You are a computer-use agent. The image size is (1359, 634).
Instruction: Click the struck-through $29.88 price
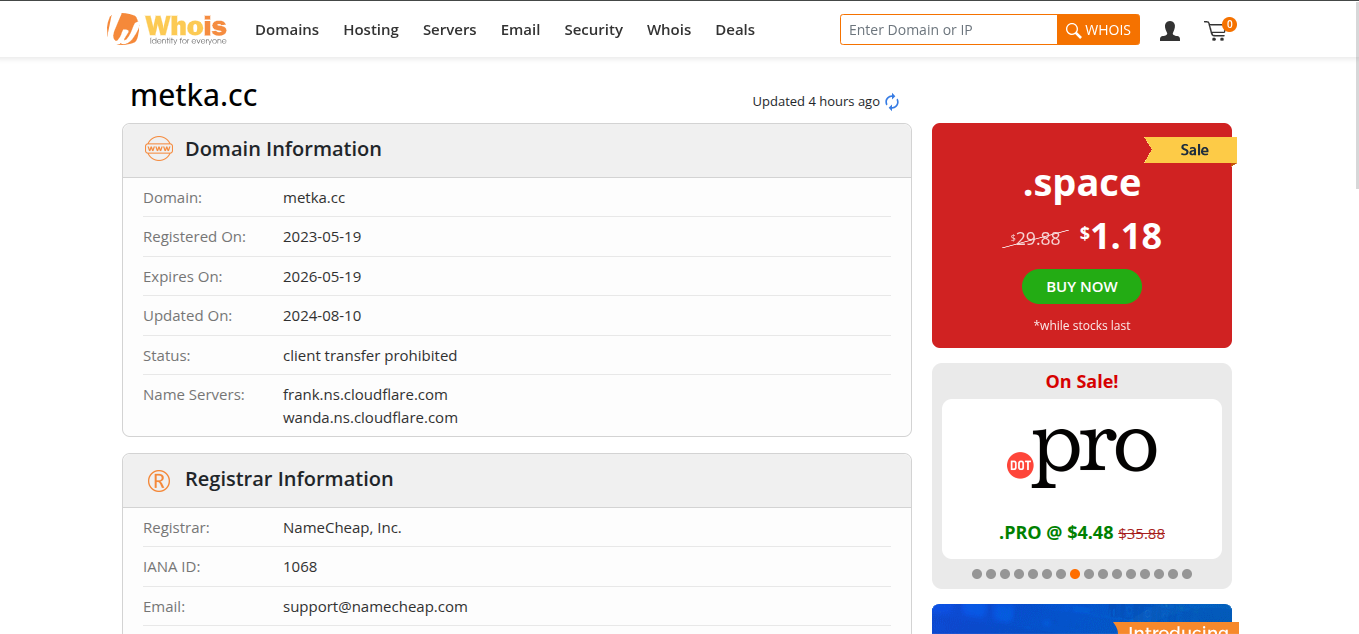tap(1035, 239)
